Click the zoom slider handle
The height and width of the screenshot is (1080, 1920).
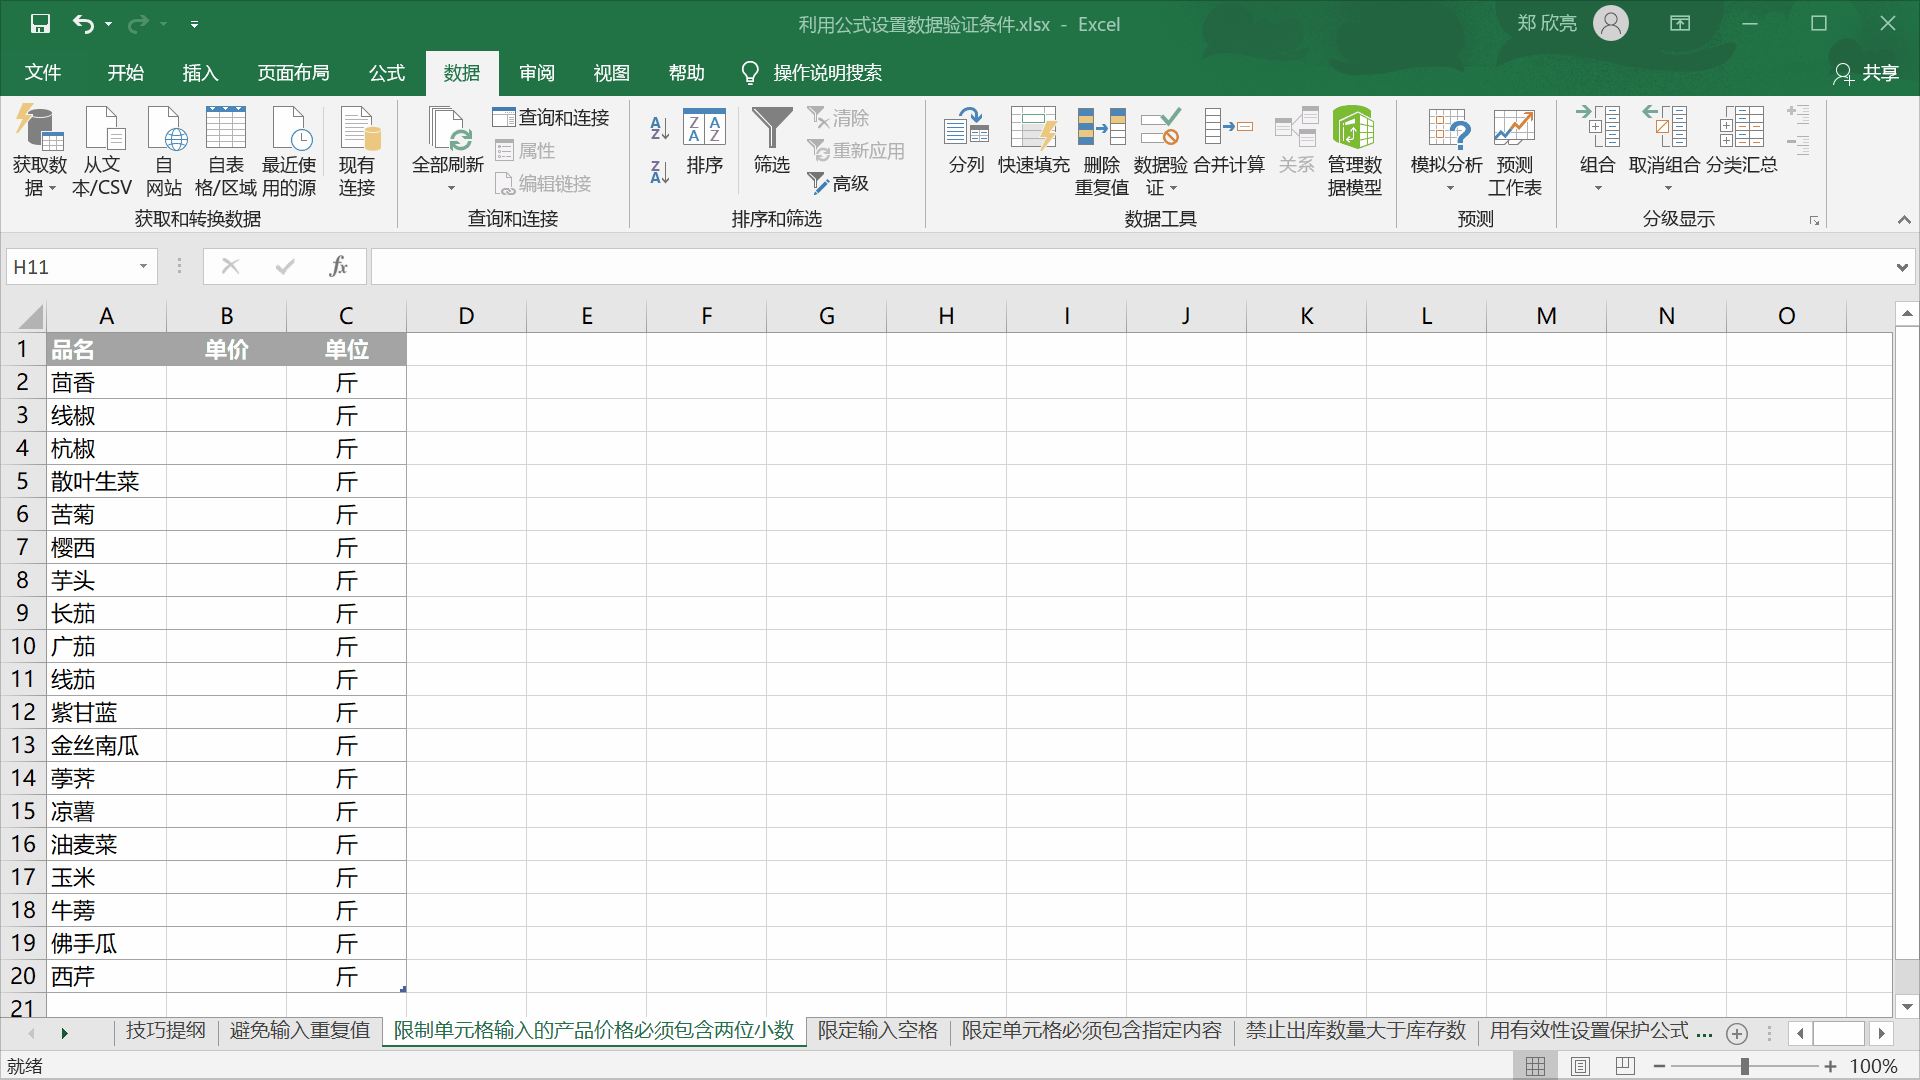click(1744, 1066)
